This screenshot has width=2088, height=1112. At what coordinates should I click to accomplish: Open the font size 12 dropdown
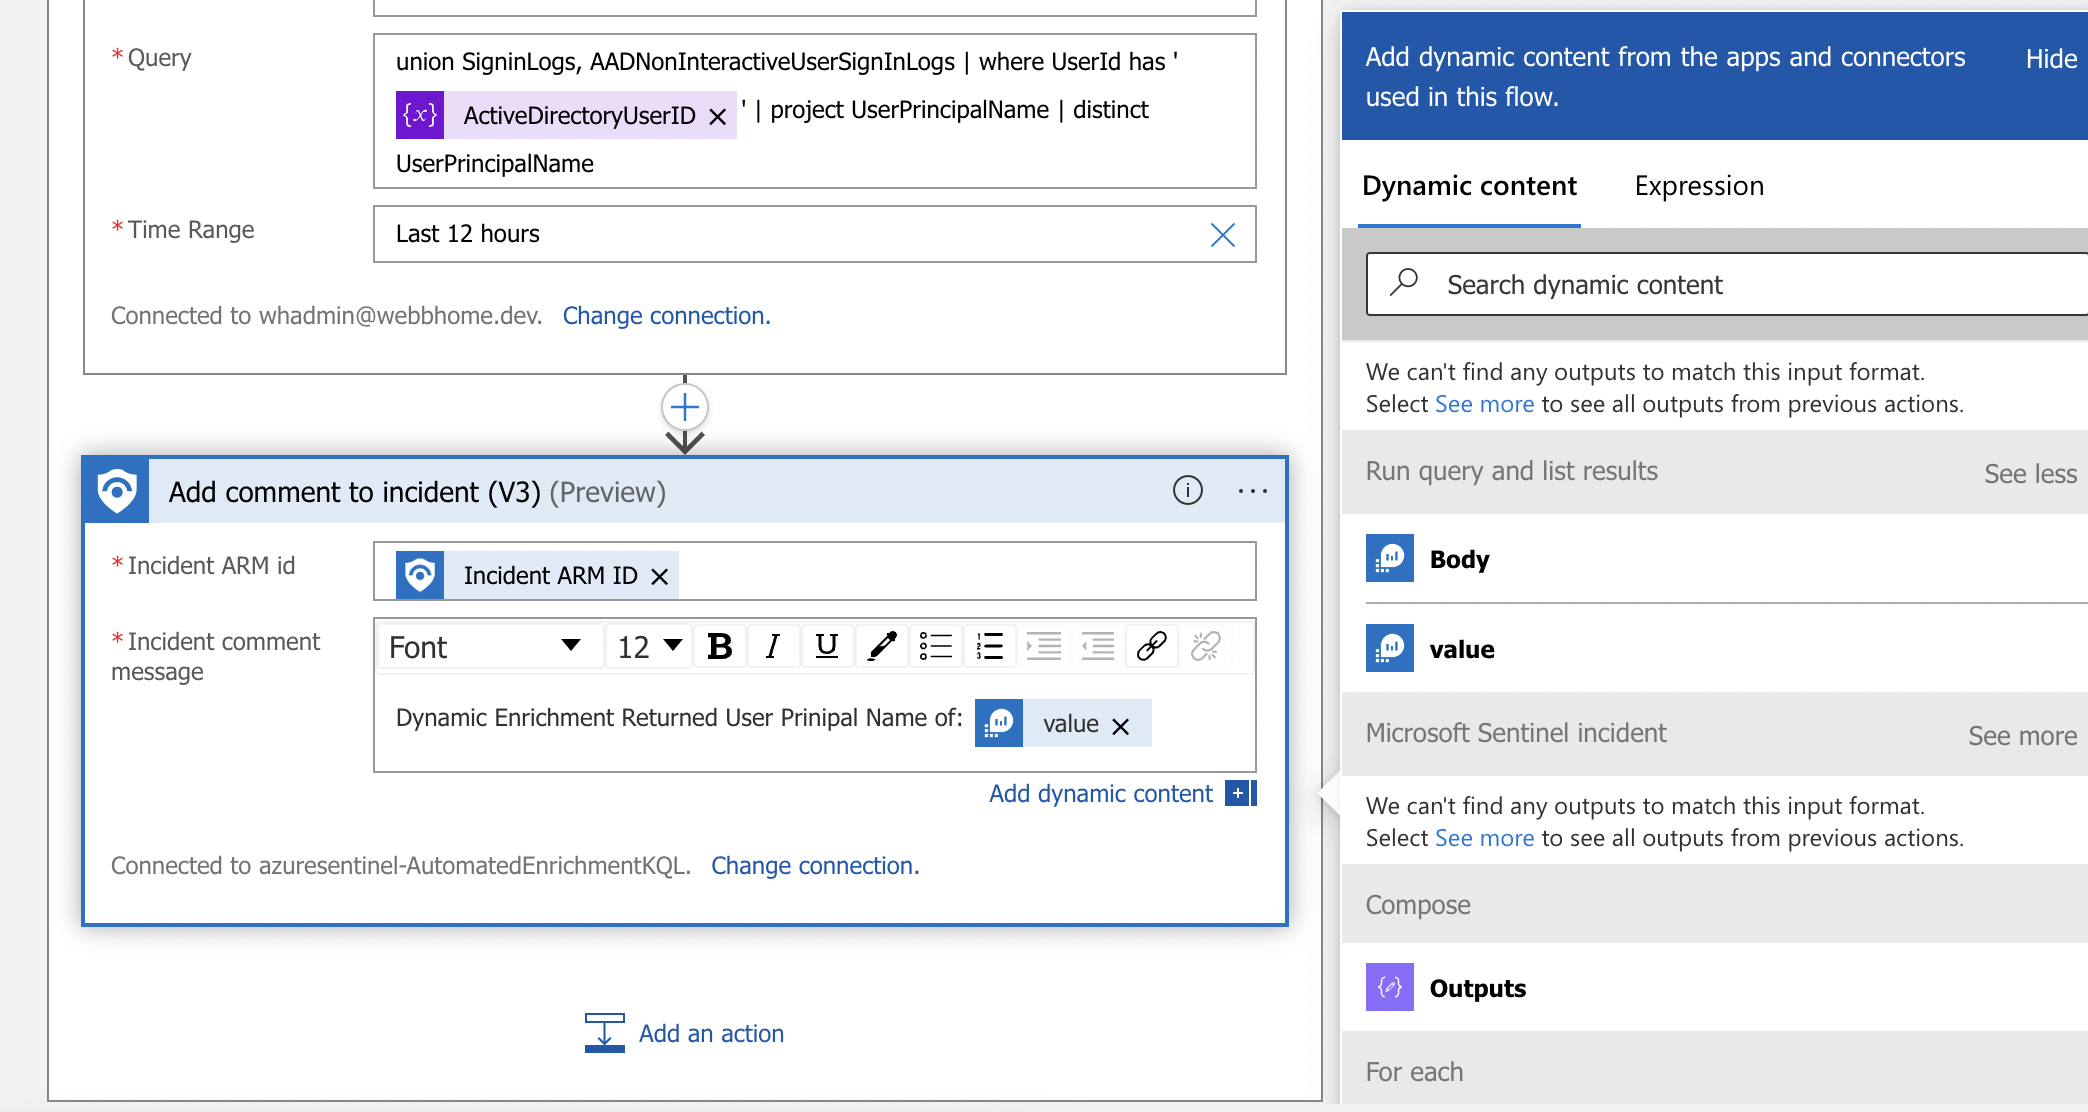pos(650,647)
